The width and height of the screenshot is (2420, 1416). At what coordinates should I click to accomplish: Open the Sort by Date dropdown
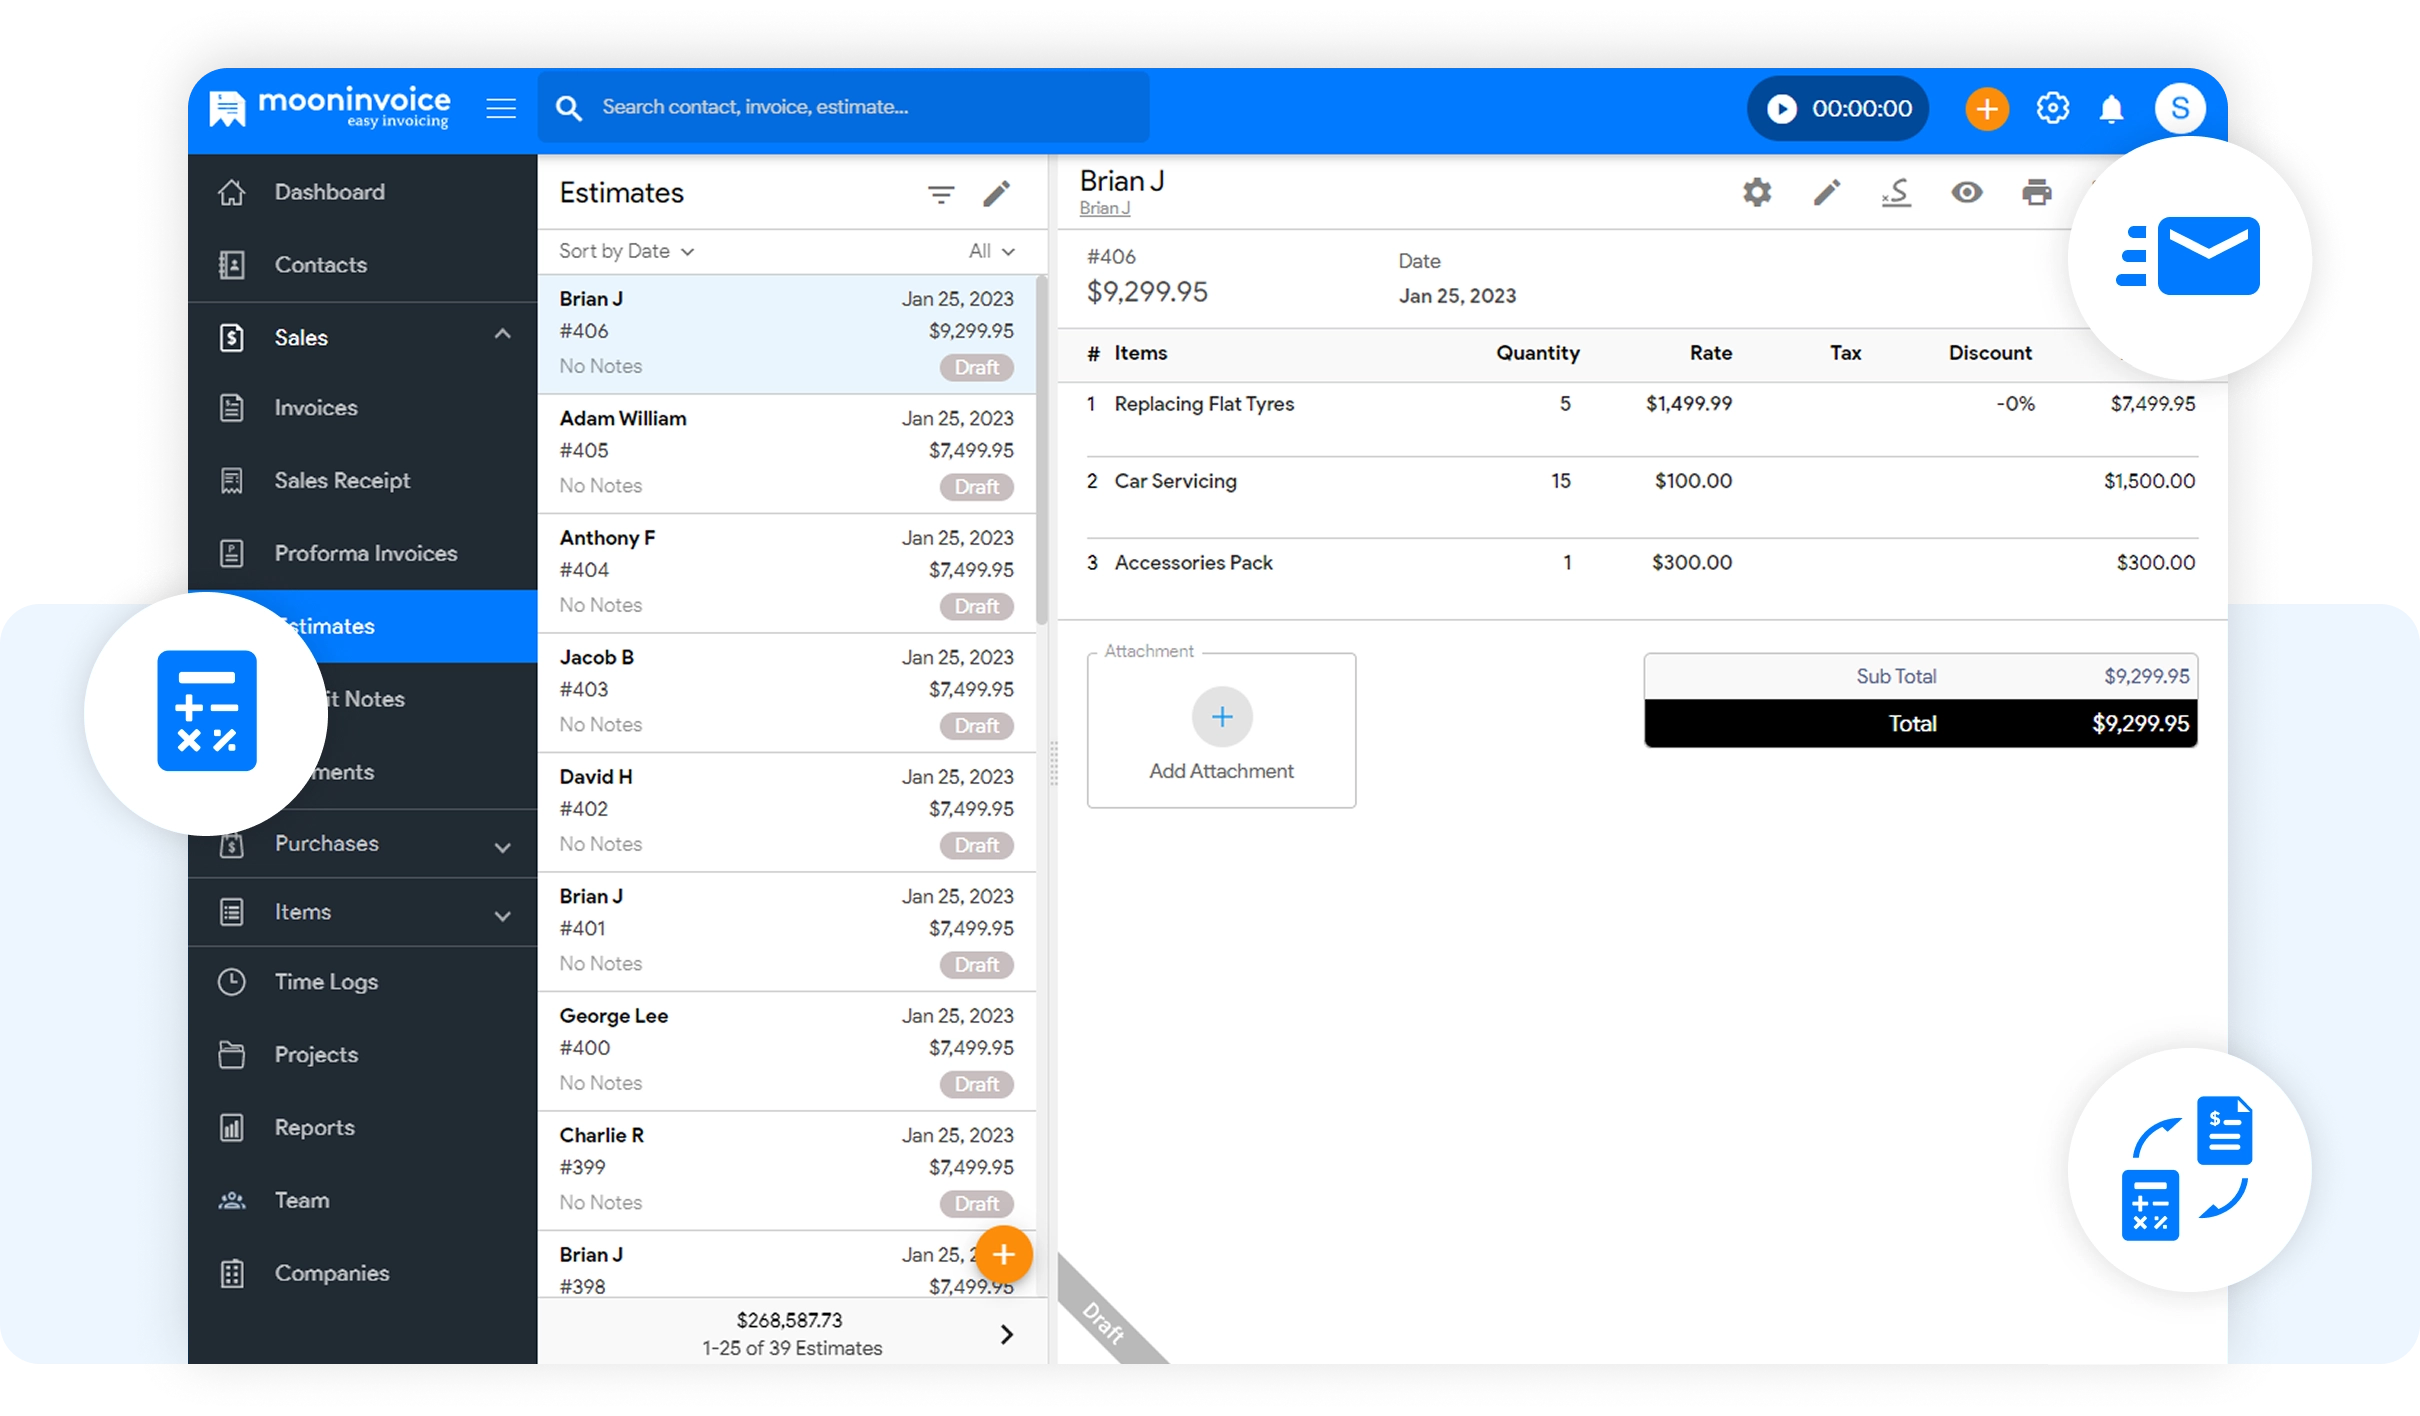coord(626,251)
